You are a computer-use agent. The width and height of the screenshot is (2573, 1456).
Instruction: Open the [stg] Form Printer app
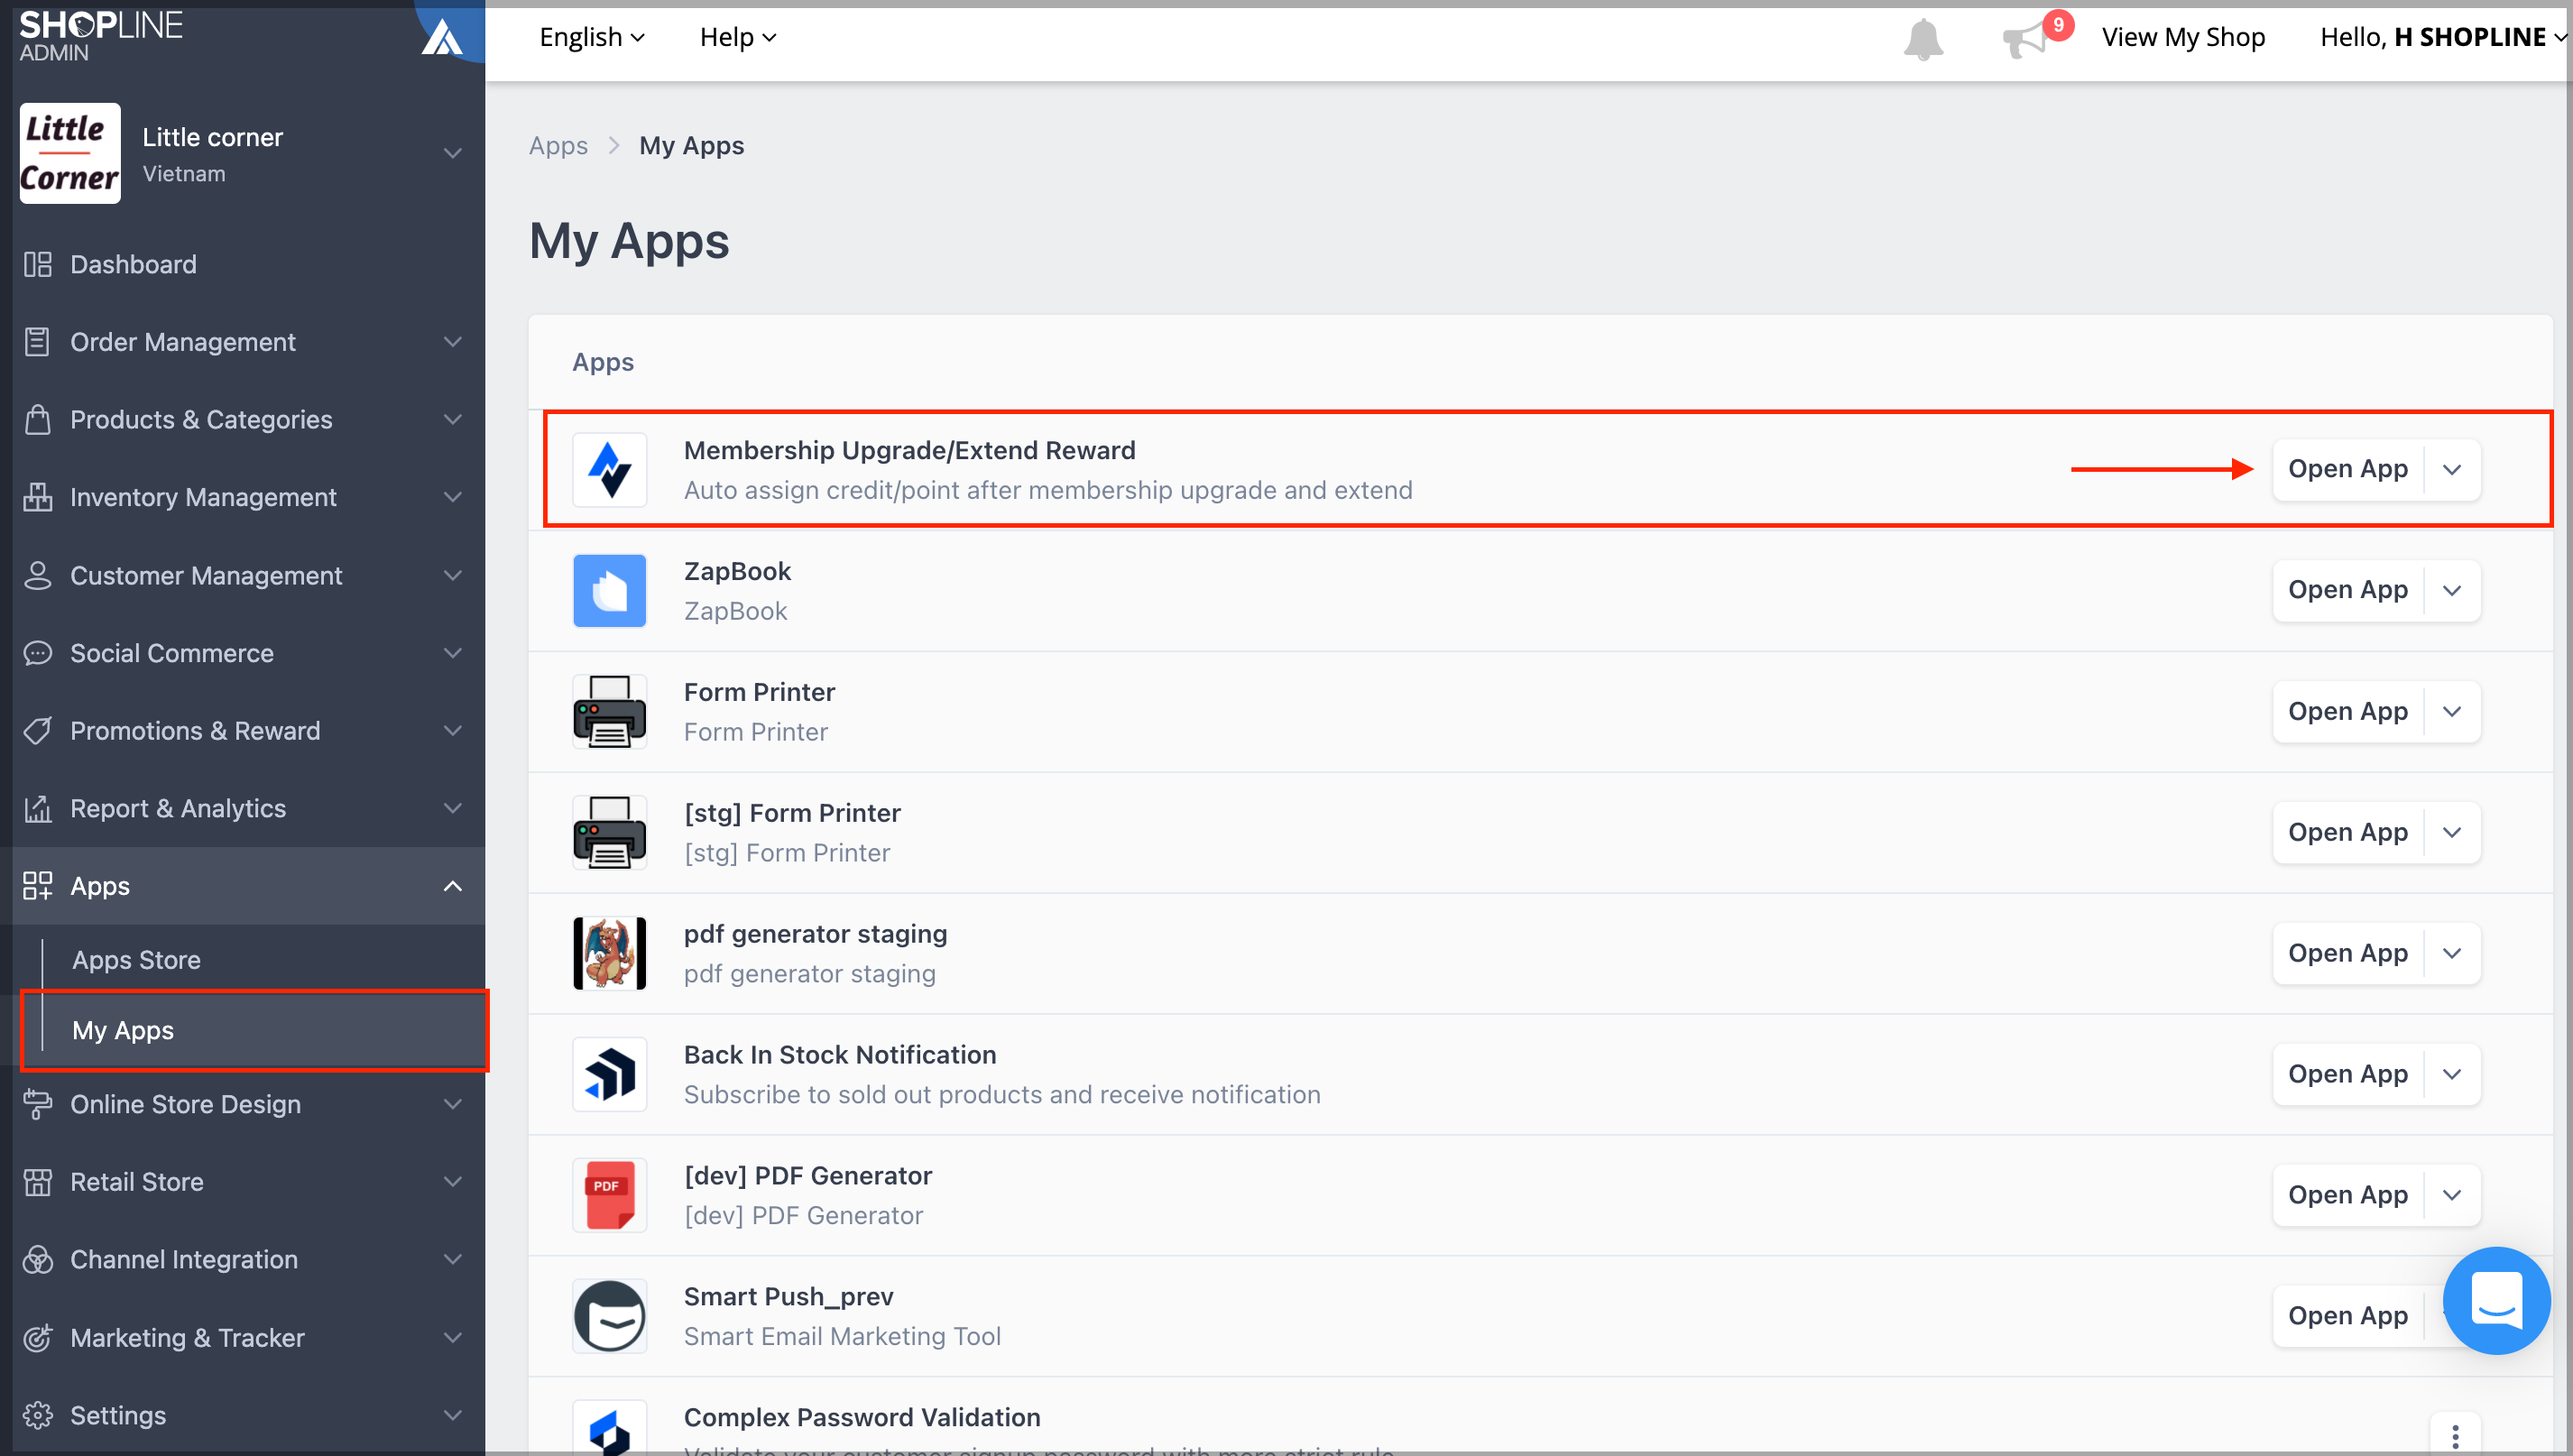(2347, 832)
